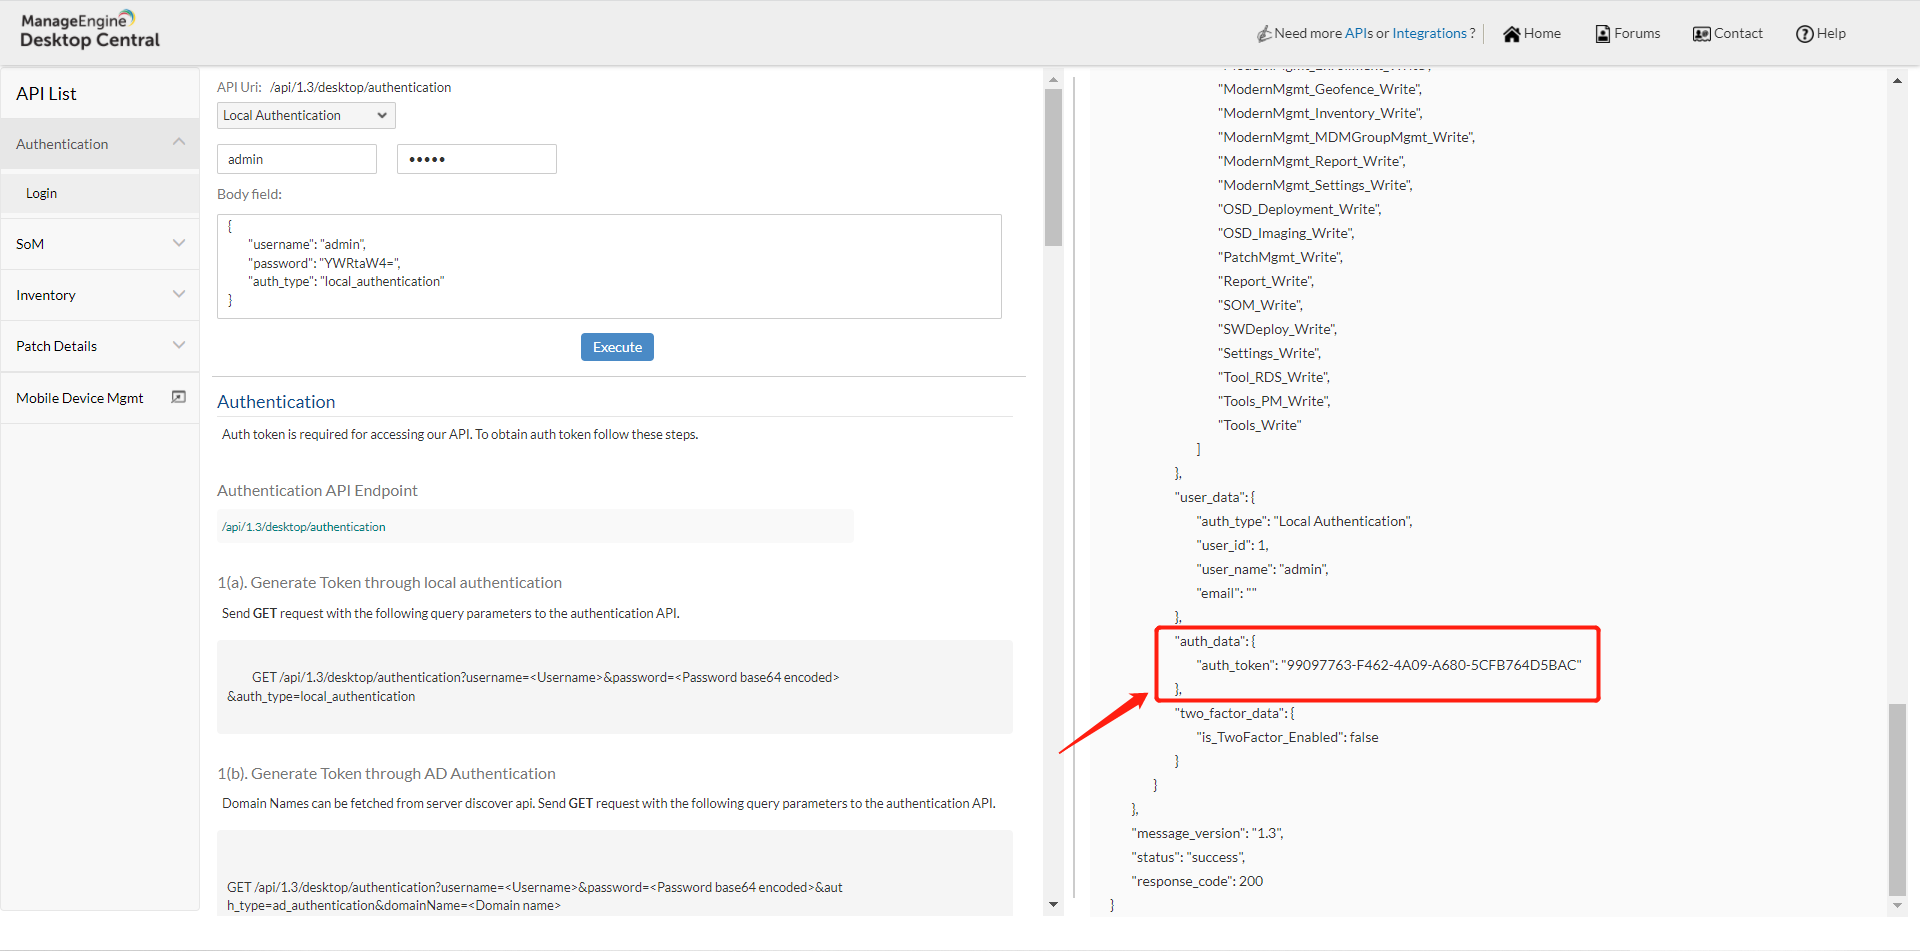Click the auth_token value 99097763-F462-4A09-A680-5CFB764D5BAC
Screen dimensions: 1920x951
coord(1431,665)
